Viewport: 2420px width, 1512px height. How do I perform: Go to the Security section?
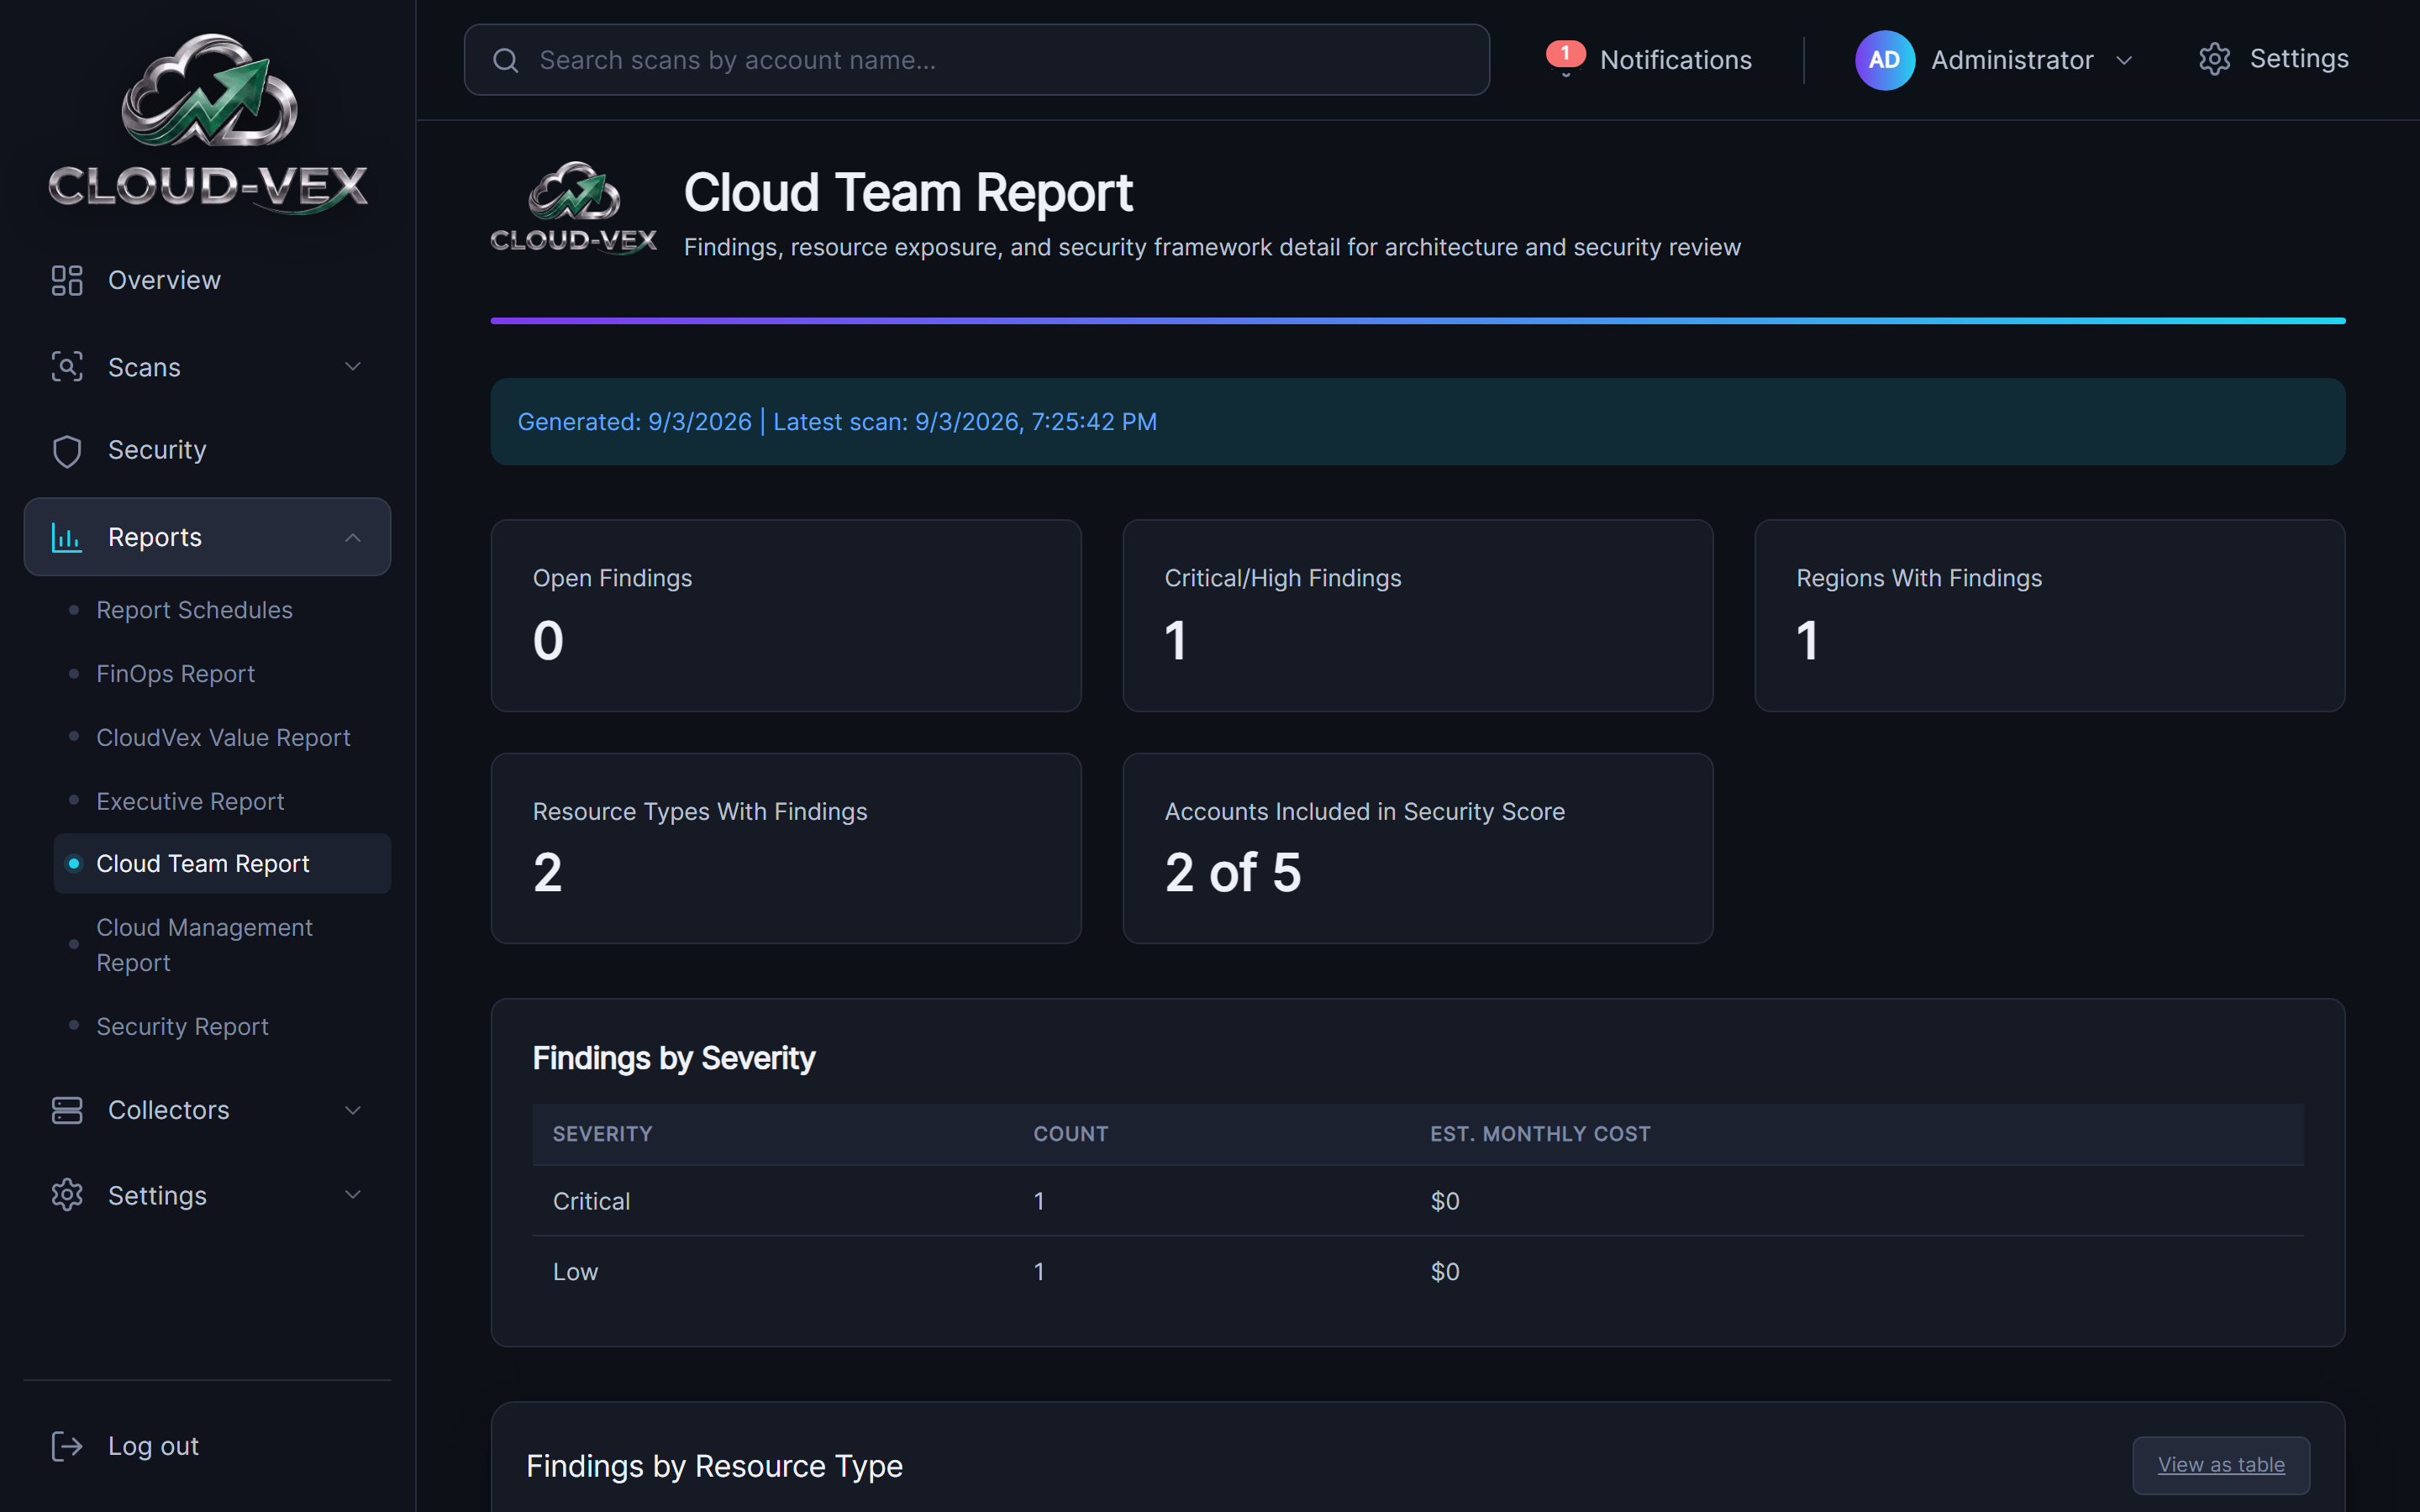pos(207,451)
